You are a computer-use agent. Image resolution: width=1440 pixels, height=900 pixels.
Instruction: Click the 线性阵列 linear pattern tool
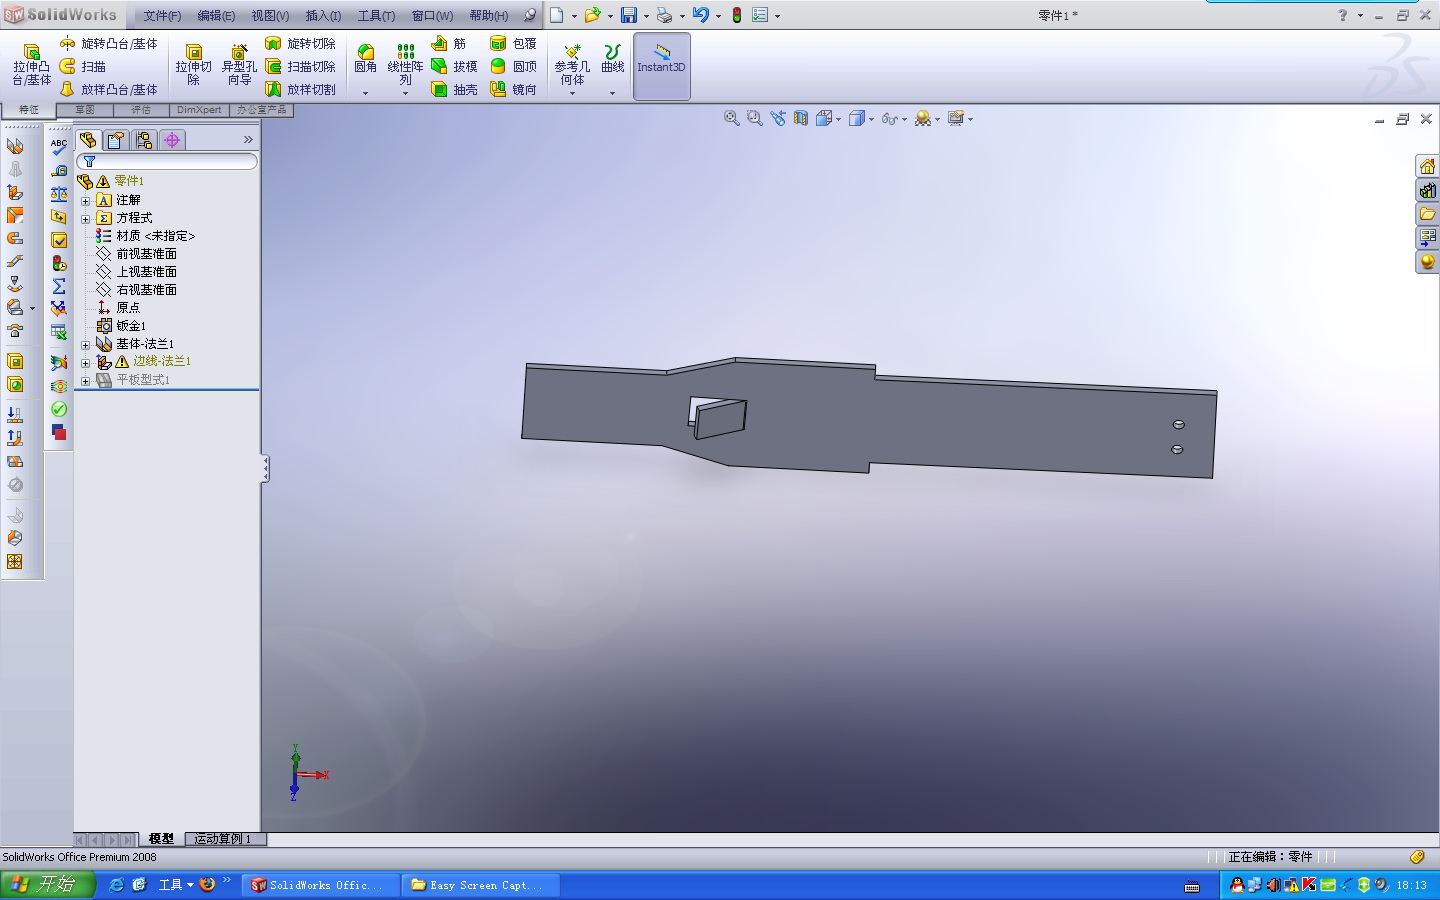coord(405,64)
